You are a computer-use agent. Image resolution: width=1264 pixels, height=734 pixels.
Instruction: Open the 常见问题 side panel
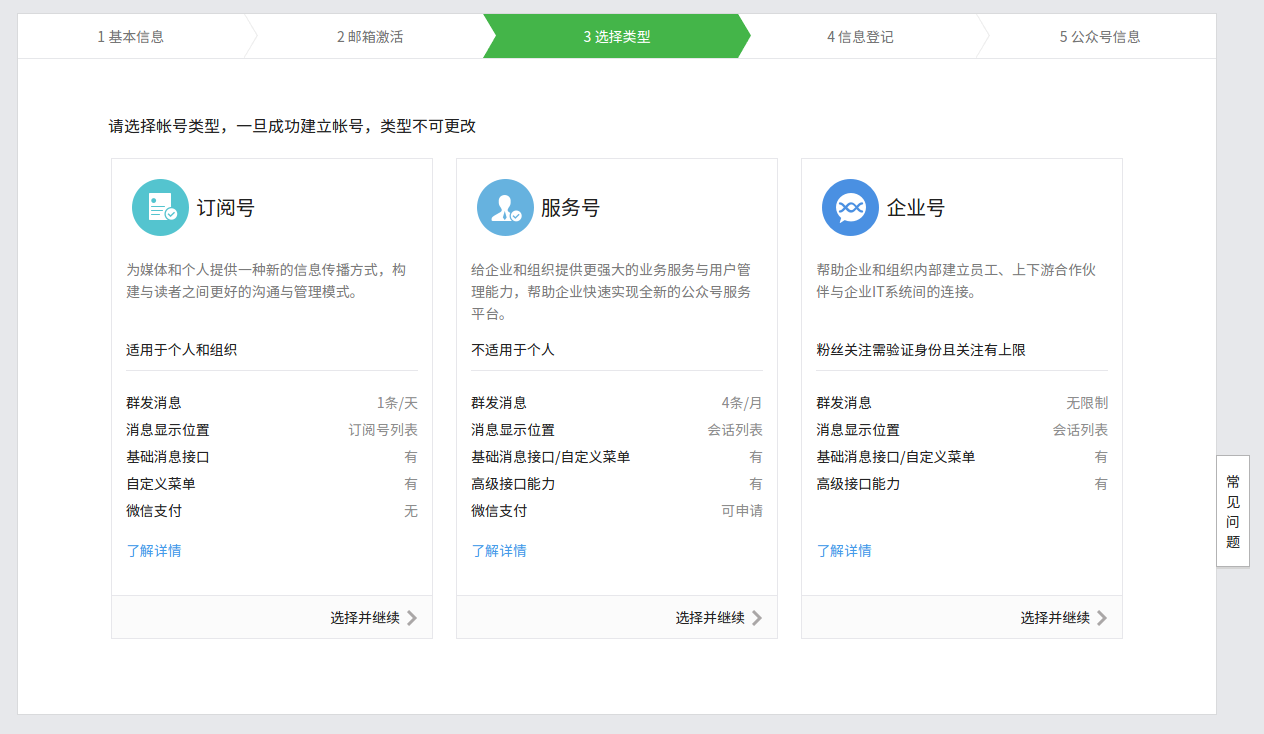(1232, 512)
